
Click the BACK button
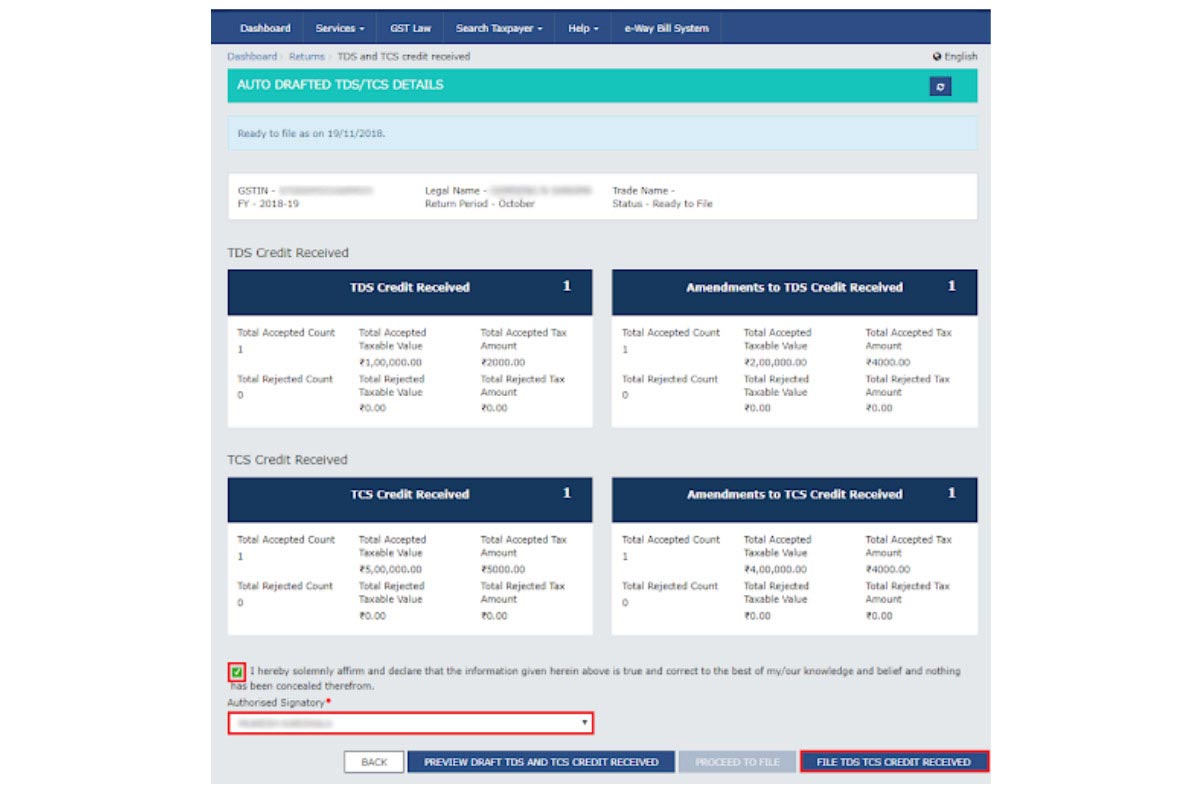374,762
